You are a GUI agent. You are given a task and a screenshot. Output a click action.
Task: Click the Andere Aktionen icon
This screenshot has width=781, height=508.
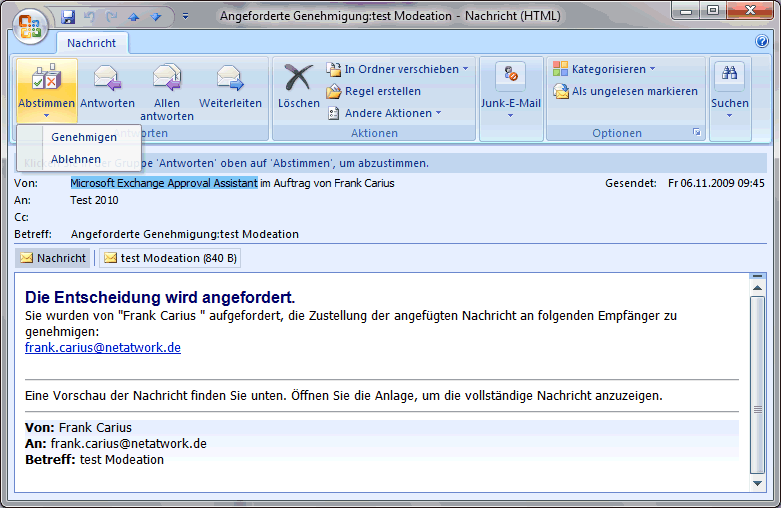333,113
